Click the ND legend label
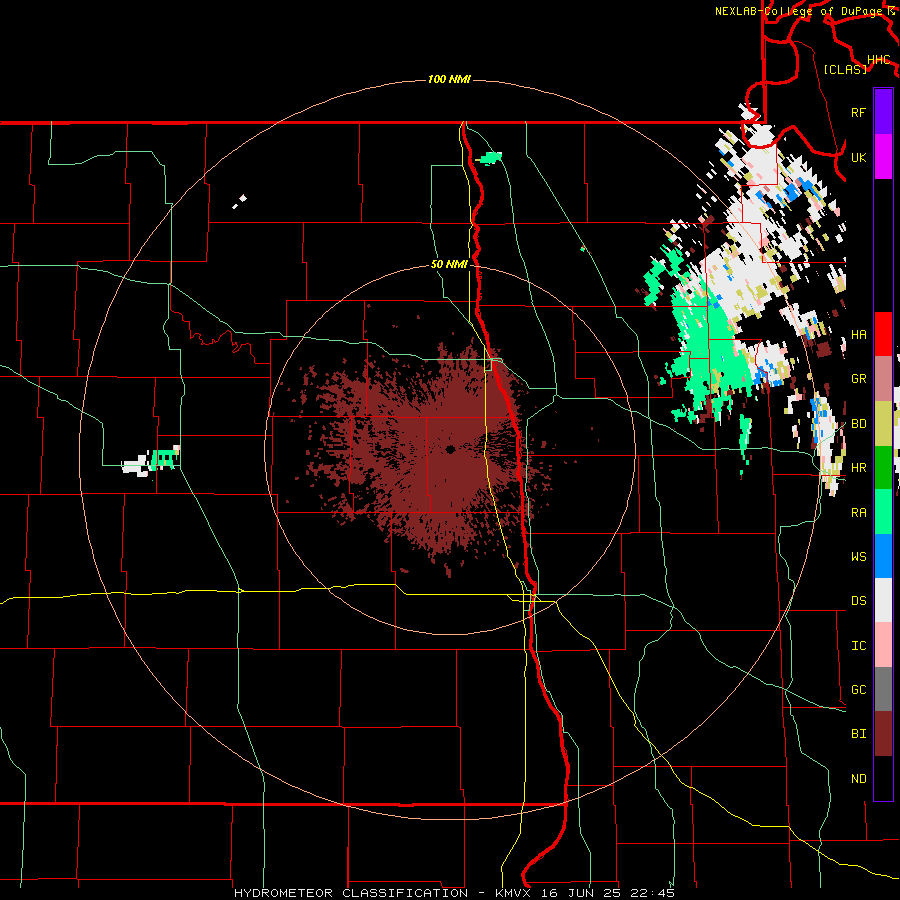Image resolution: width=900 pixels, height=900 pixels. 858,779
